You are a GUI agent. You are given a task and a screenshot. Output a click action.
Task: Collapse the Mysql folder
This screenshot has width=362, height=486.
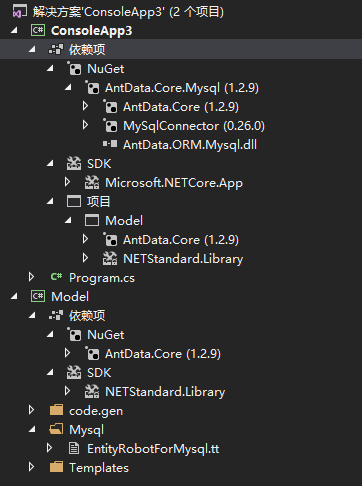pyautogui.click(x=32, y=429)
